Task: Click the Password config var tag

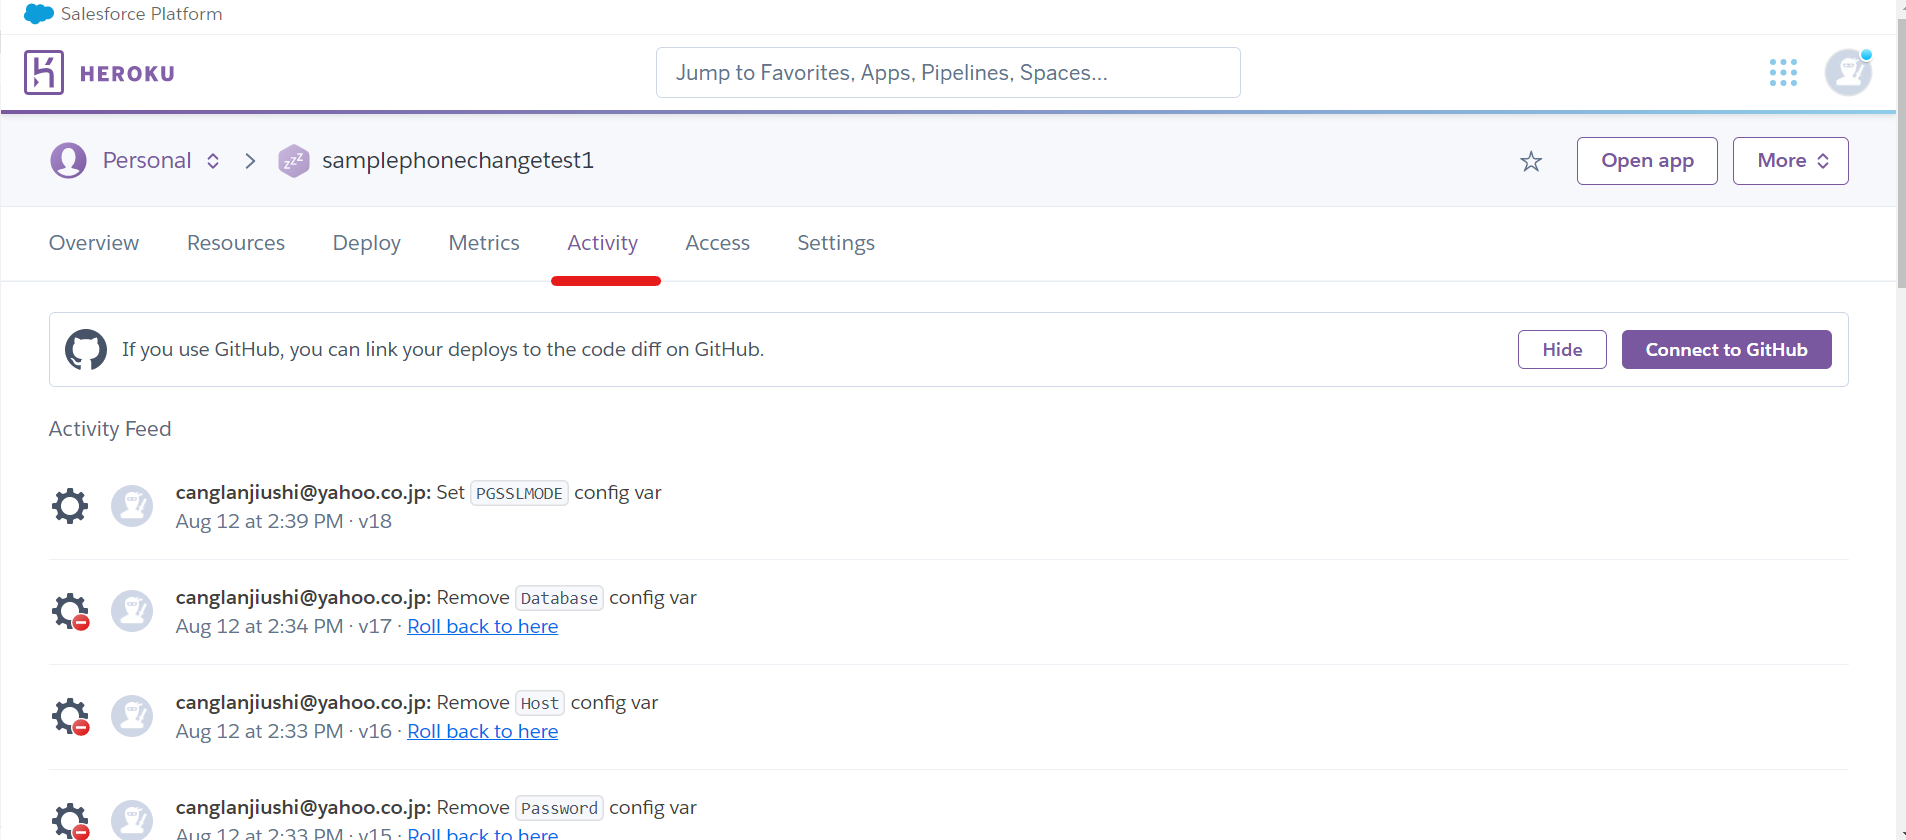Action: [x=559, y=808]
